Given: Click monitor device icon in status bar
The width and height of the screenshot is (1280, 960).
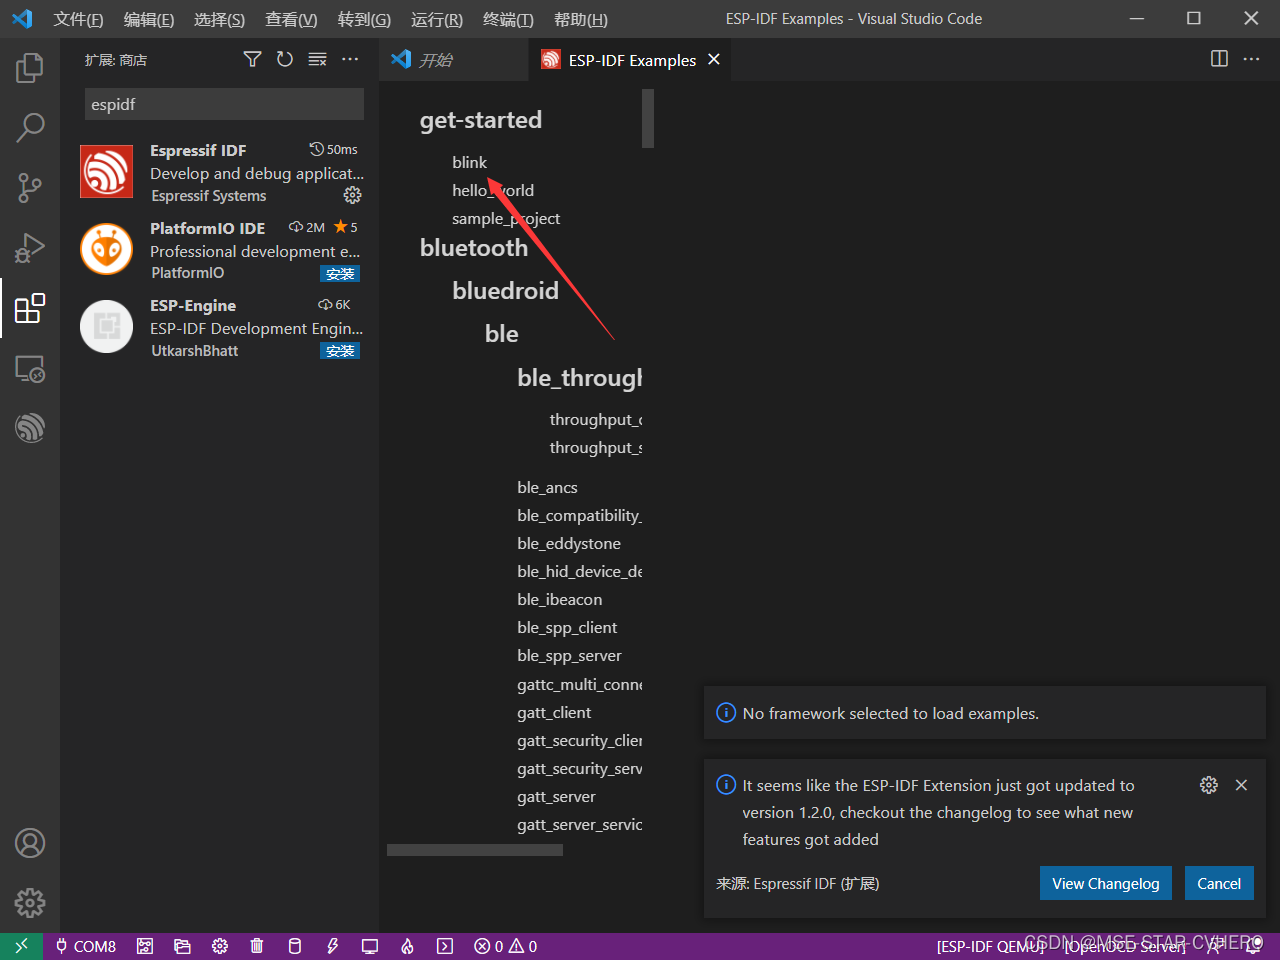Looking at the screenshot, I should [x=370, y=946].
